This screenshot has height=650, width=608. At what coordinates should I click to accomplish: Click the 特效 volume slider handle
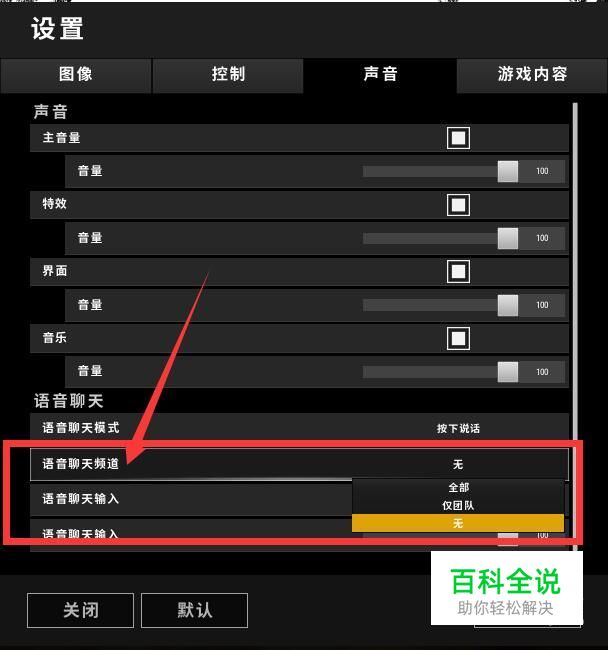[508, 238]
